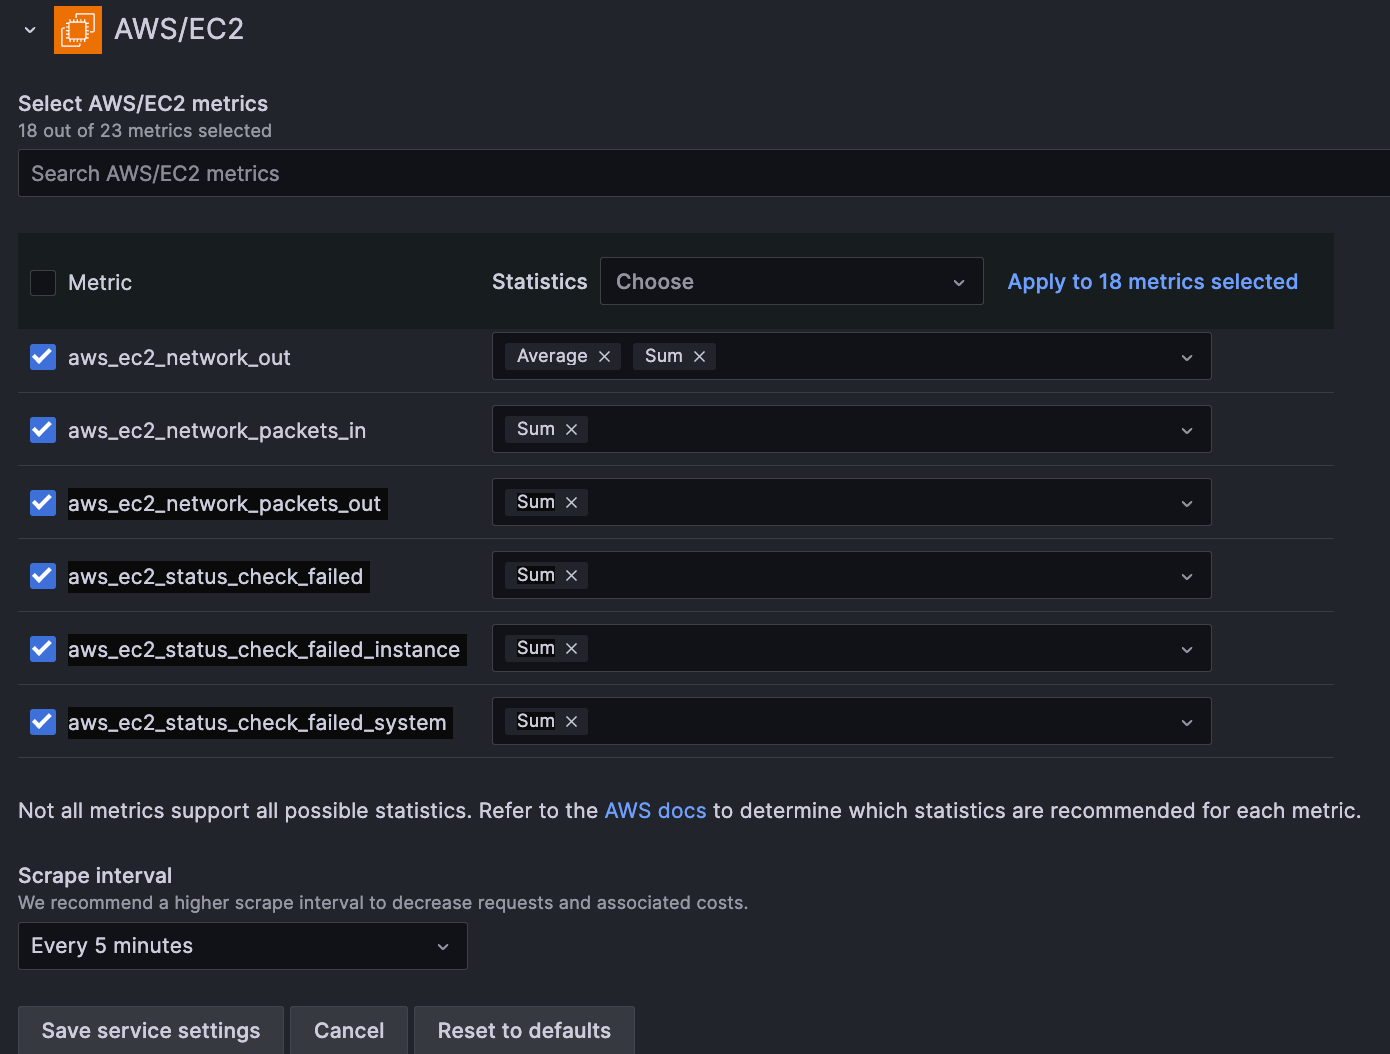
Task: Uncheck the aws_ec2_network_out metric
Action: (42, 357)
